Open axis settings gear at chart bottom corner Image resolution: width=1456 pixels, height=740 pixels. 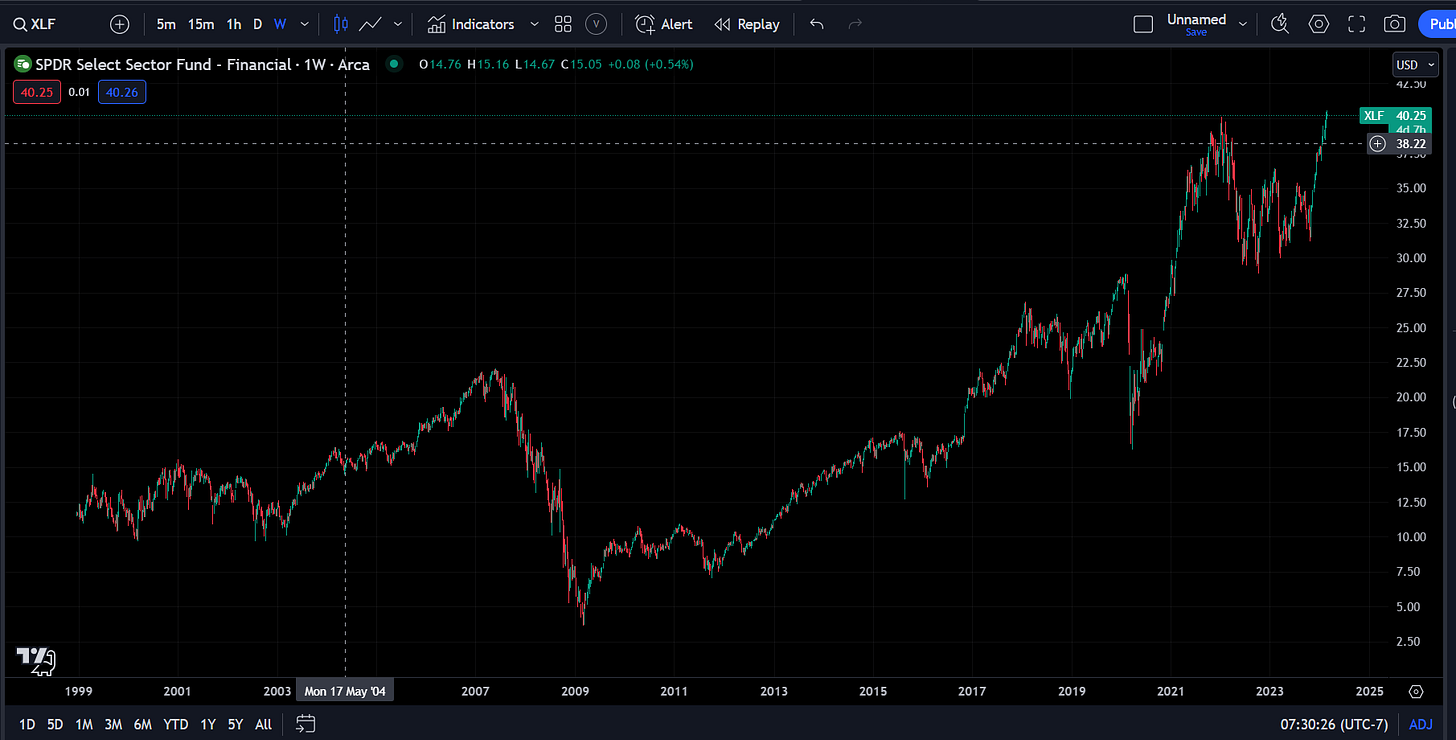coord(1415,691)
